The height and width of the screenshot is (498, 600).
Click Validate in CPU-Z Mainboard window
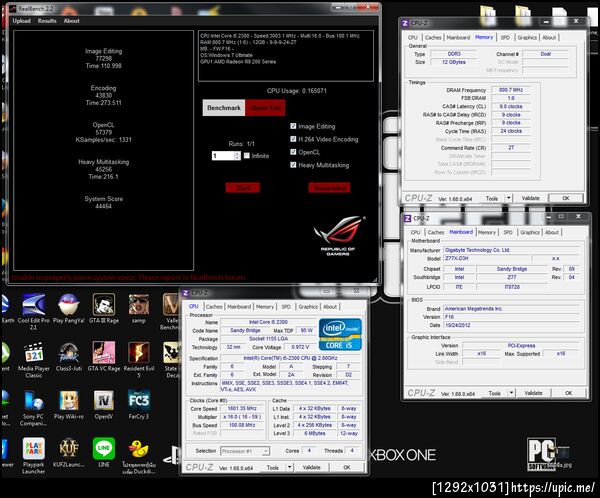pyautogui.click(x=533, y=393)
